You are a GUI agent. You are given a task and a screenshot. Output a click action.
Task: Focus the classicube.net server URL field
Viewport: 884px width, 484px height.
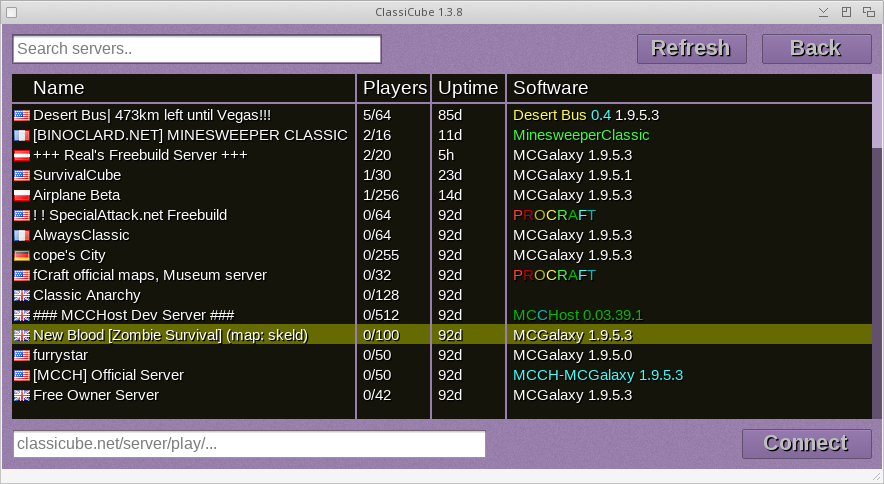click(x=249, y=444)
